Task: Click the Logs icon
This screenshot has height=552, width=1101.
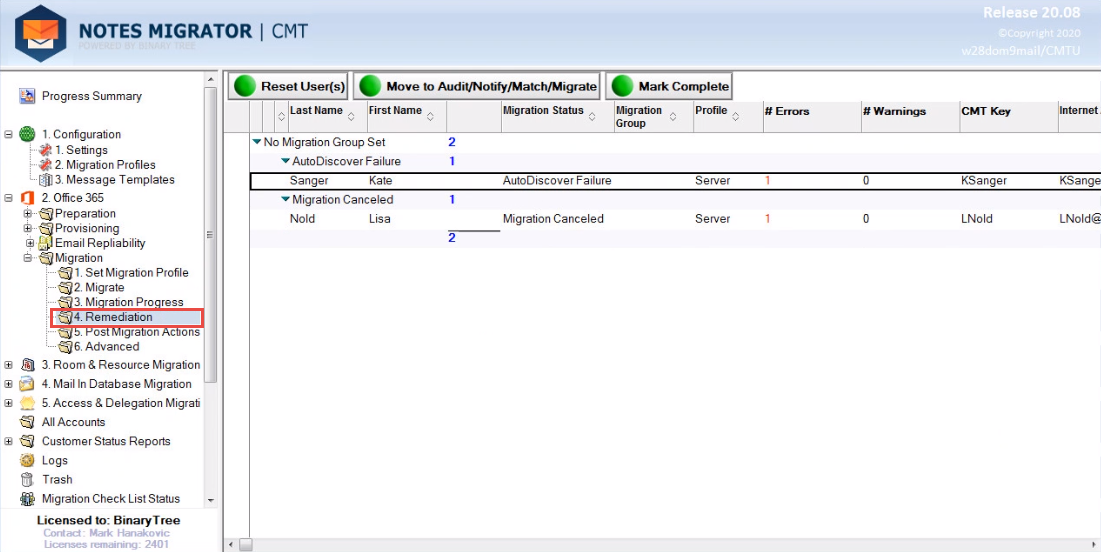Action: (27, 461)
